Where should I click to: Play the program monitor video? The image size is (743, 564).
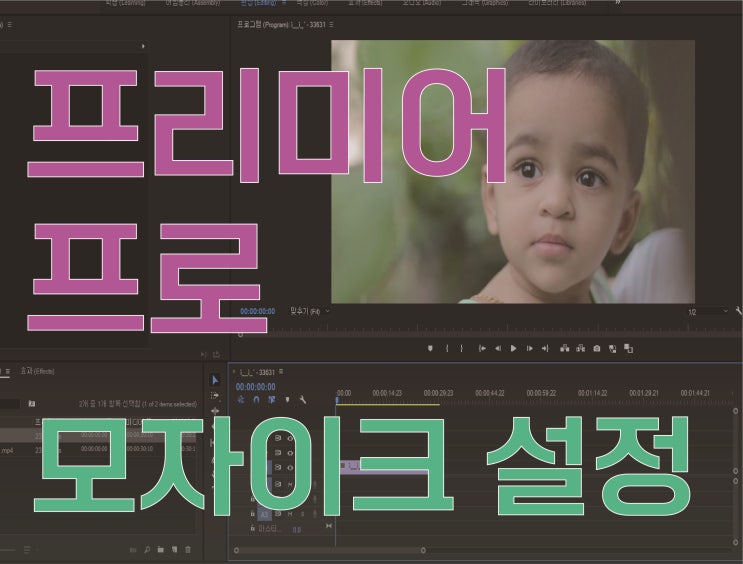click(513, 348)
